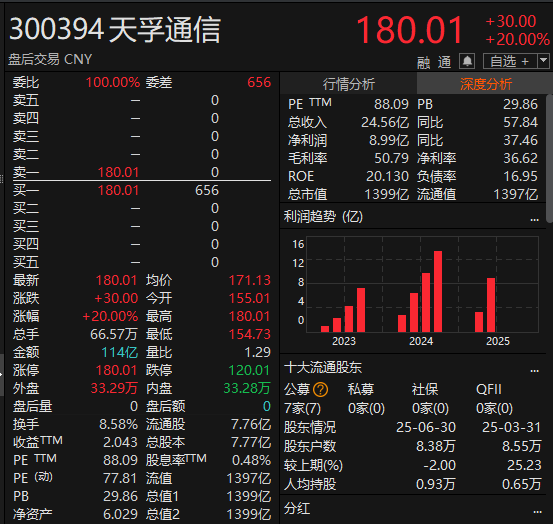Click the 2025 label on profit chart

click(x=498, y=341)
